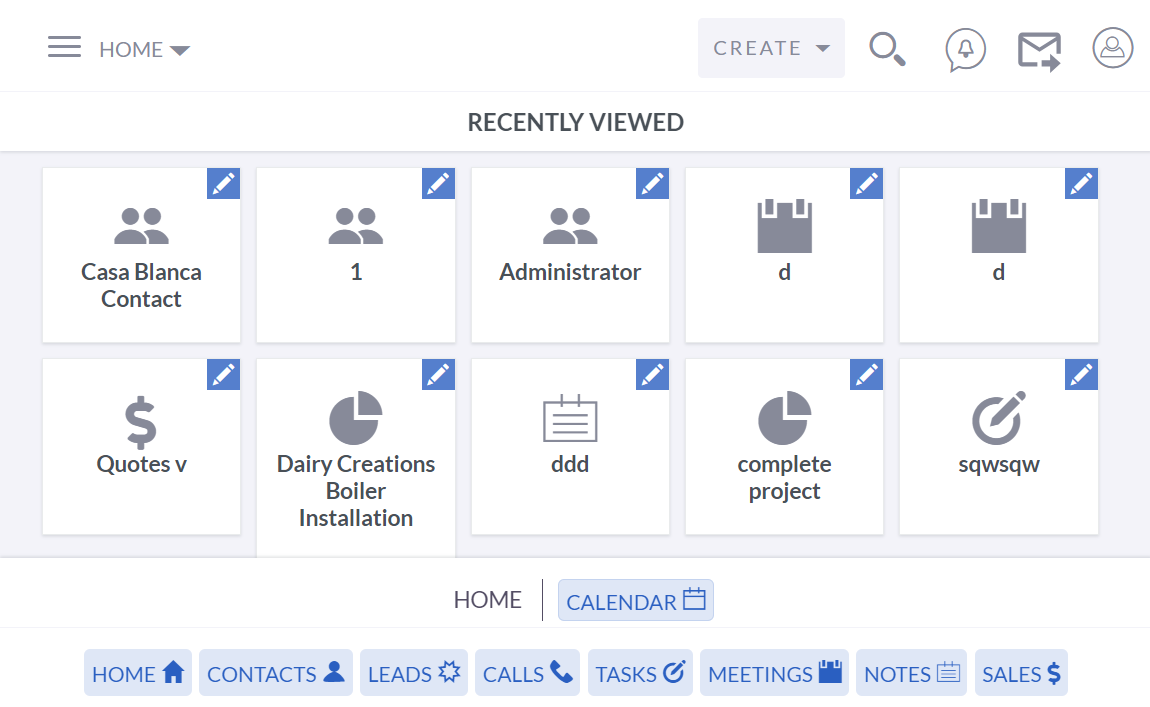This screenshot has height=707, width=1150.
Task: Switch to the CALENDAR tab
Action: point(635,601)
